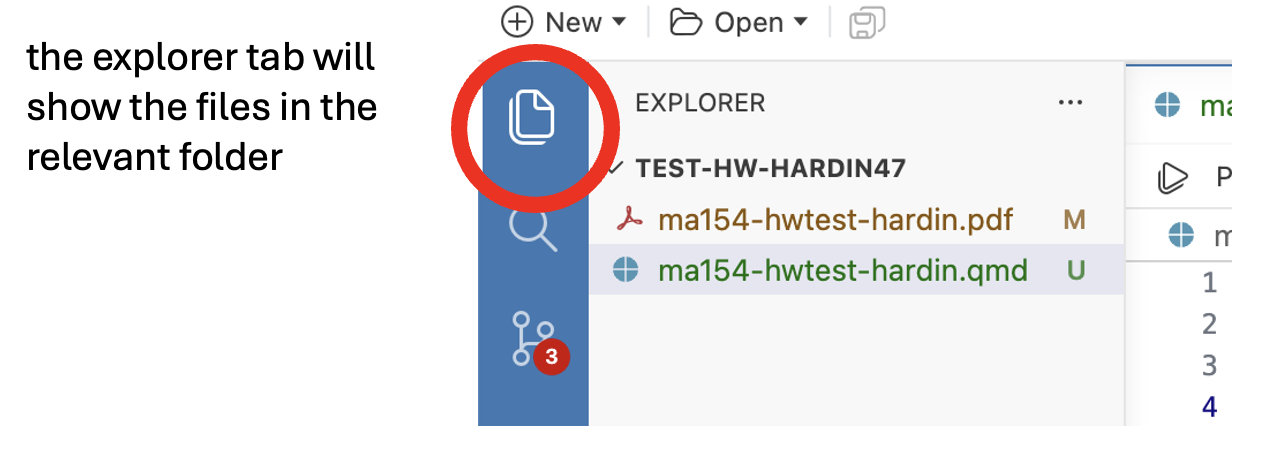Viewport: 1268px width, 466px height.
Task: Click the red 3 badge on source control
Action: pyautogui.click(x=551, y=356)
